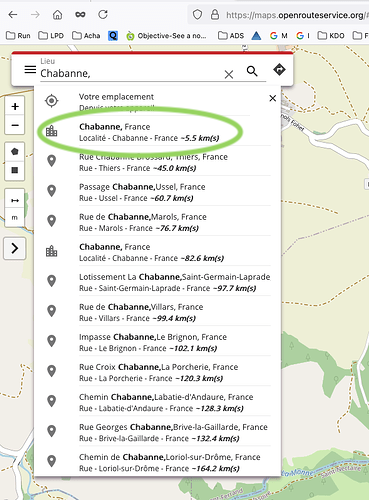Toggle the map scale unit m
369x500 pixels.
[x=15, y=218]
